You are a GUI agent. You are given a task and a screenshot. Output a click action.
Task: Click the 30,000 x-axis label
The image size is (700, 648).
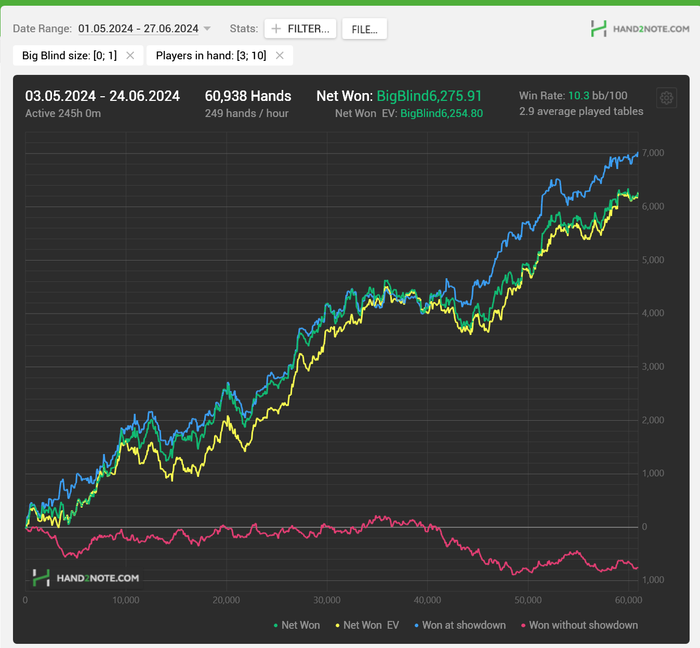tap(327, 600)
